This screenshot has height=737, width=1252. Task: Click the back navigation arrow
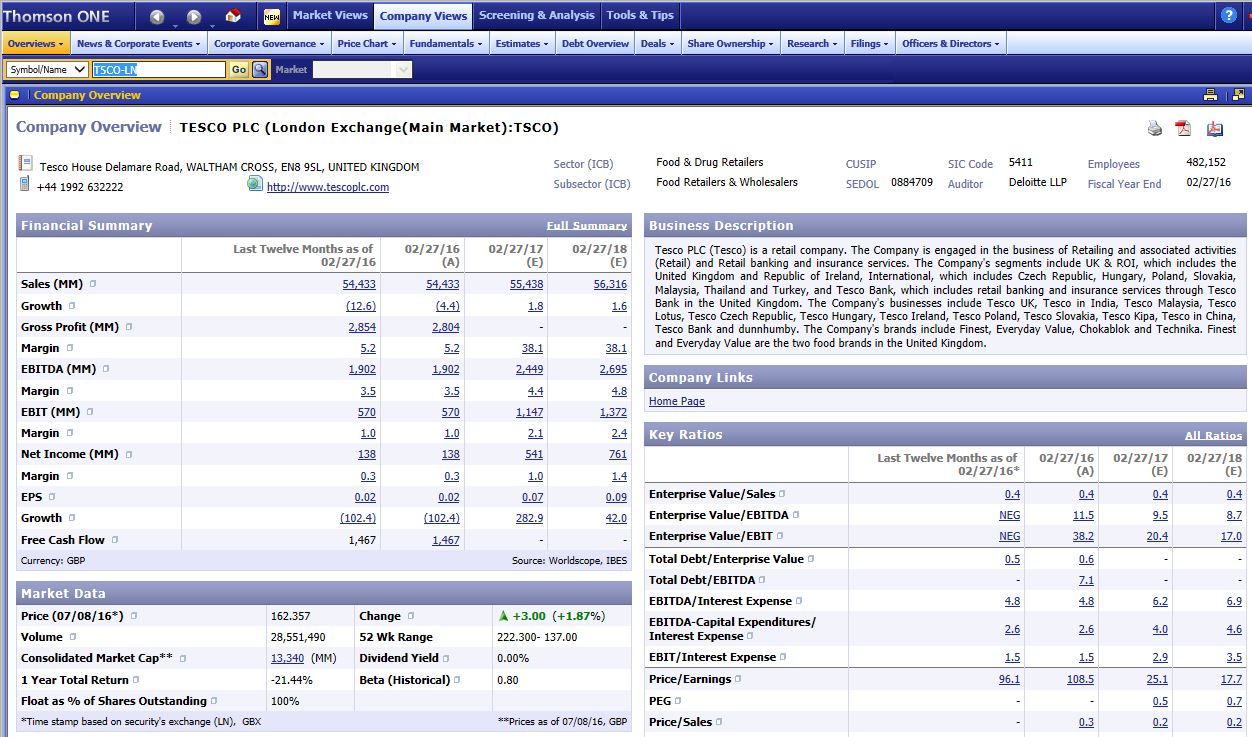tap(157, 16)
